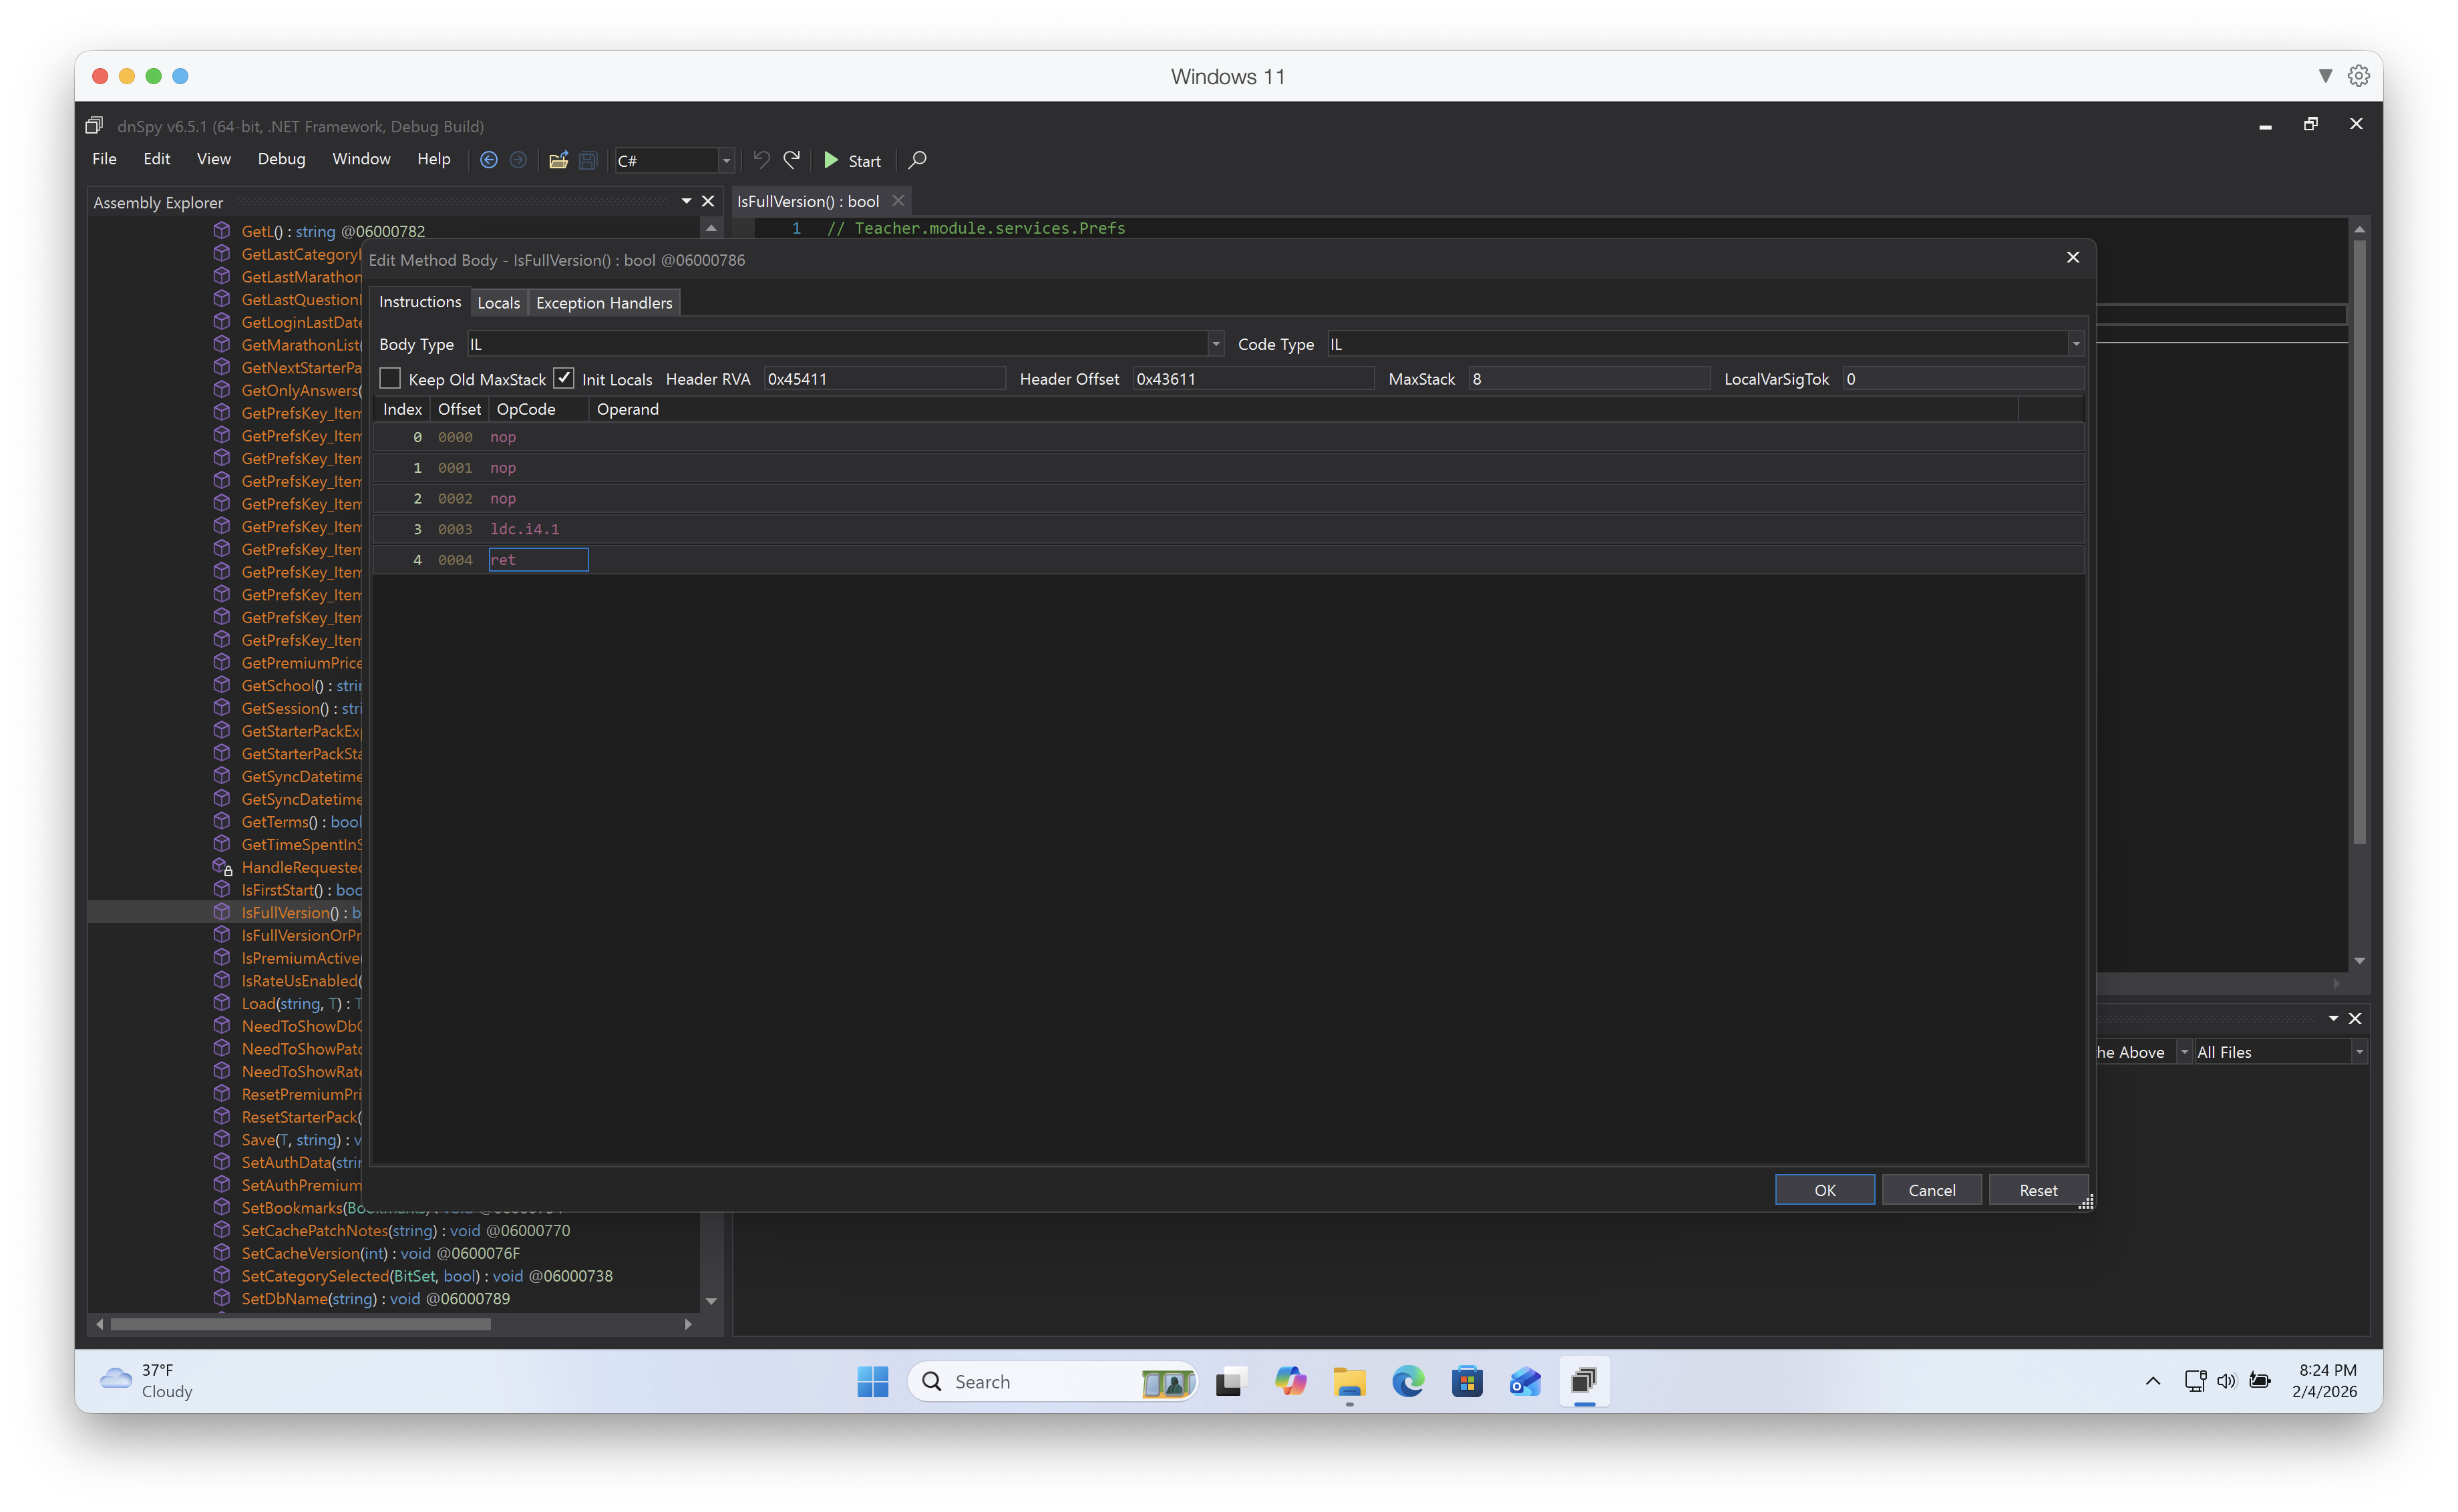The width and height of the screenshot is (2458, 1512).
Task: Click the Undo toolbar icon
Action: [761, 160]
